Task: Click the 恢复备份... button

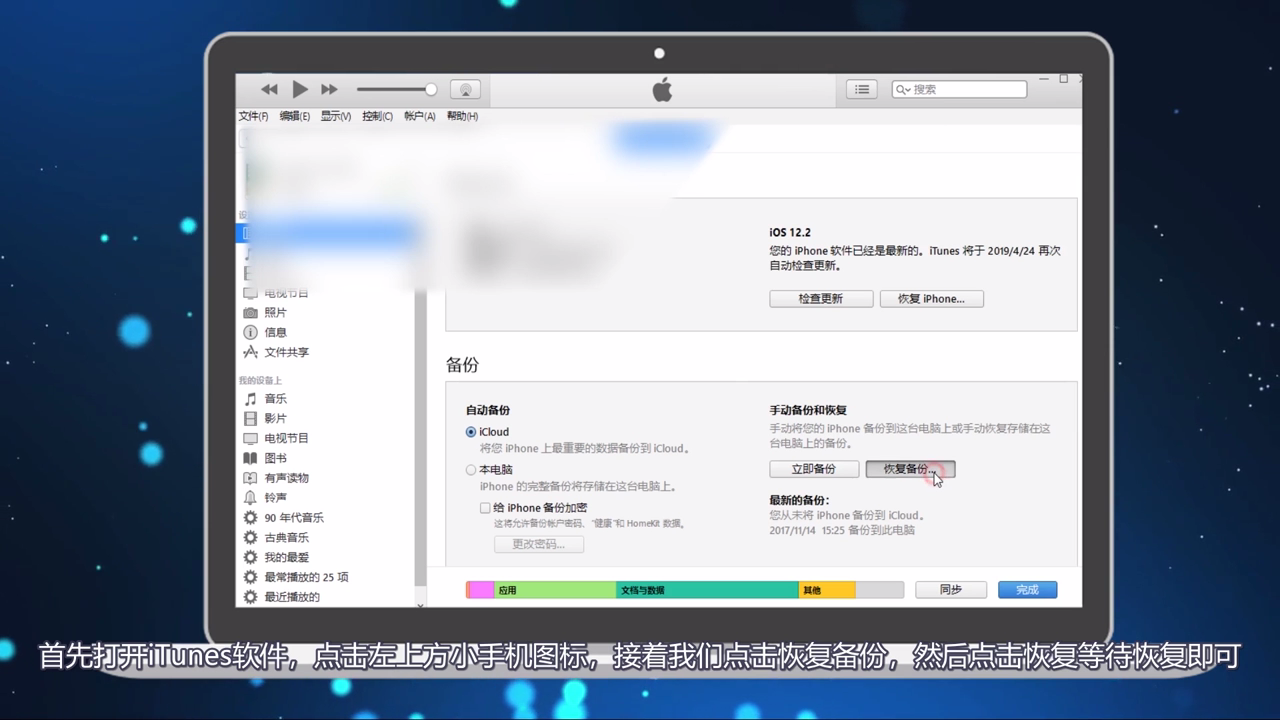Action: (910, 469)
